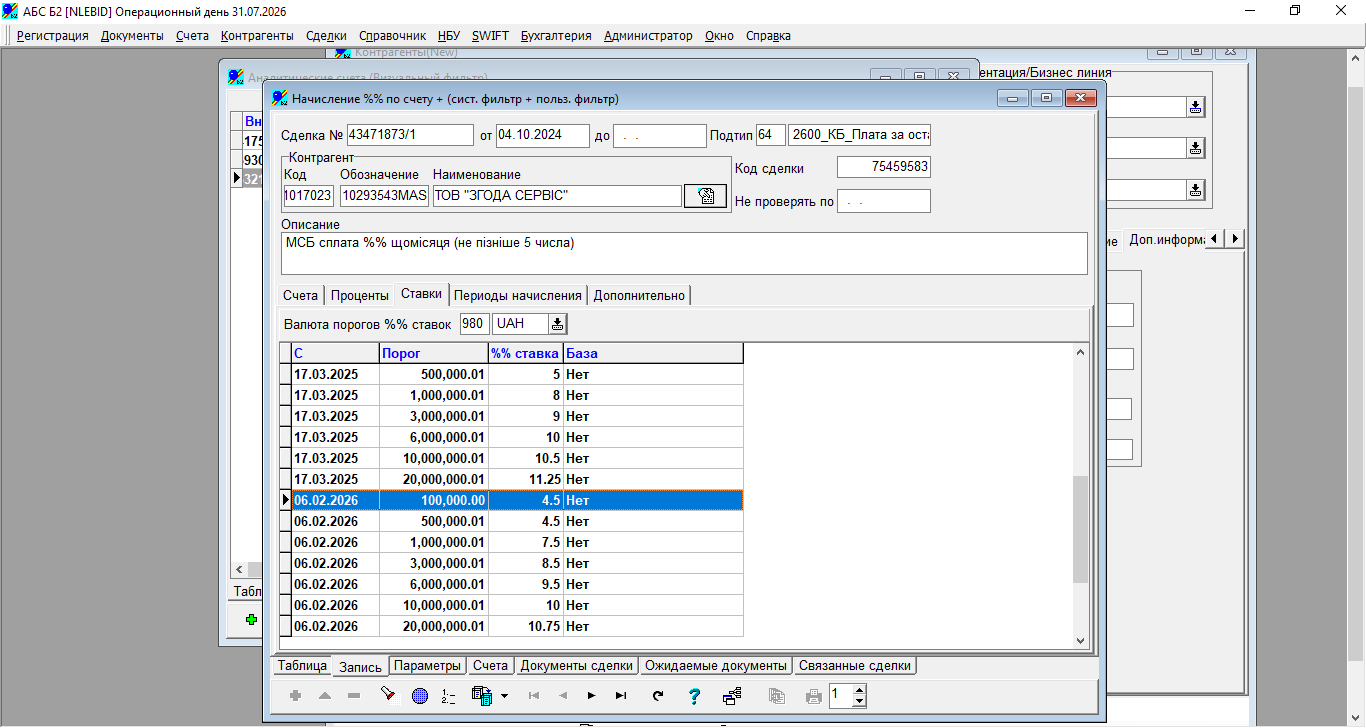The image size is (1366, 728).
Task: Click the copy-documents toolbar icon
Action: (x=481, y=696)
